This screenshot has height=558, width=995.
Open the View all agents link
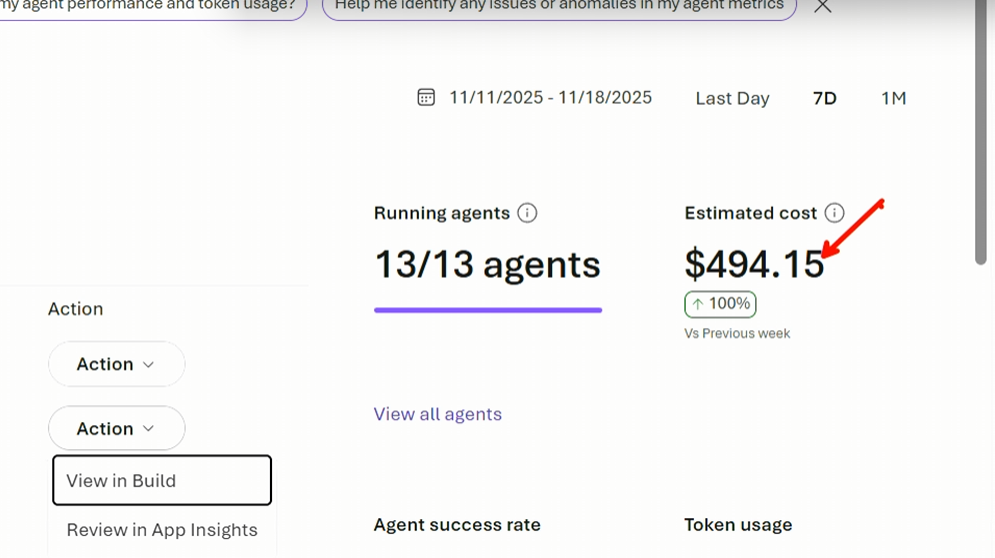[437, 414]
